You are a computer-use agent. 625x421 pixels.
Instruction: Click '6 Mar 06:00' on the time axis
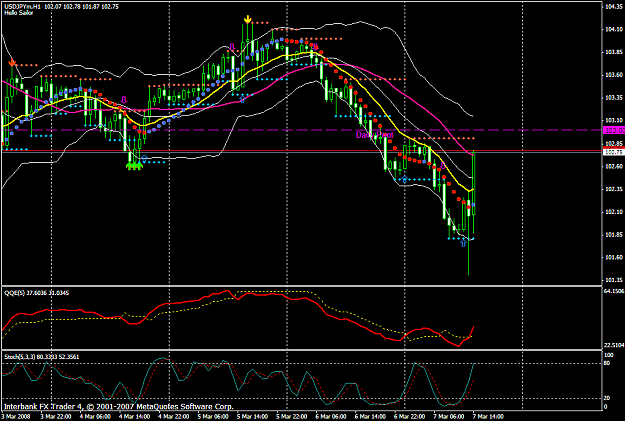(x=331, y=417)
